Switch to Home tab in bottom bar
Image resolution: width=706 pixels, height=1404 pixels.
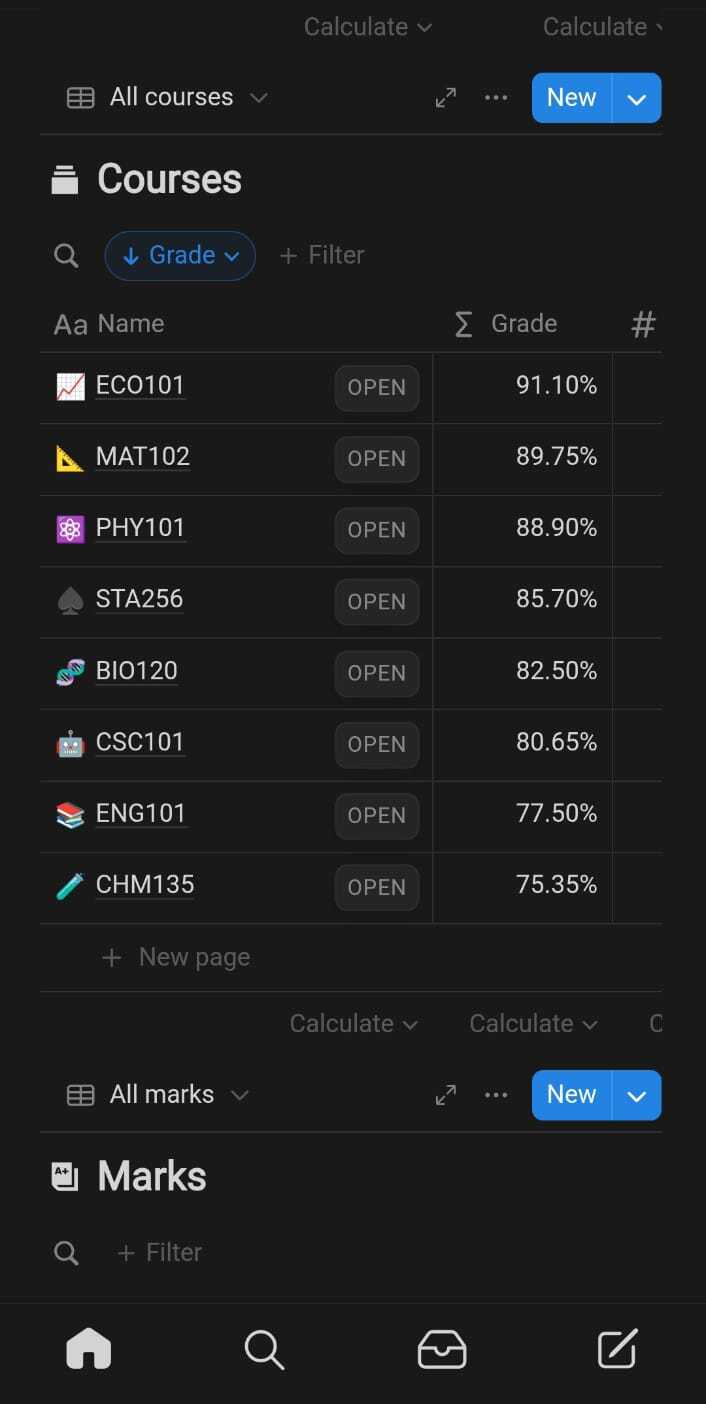(x=88, y=1349)
